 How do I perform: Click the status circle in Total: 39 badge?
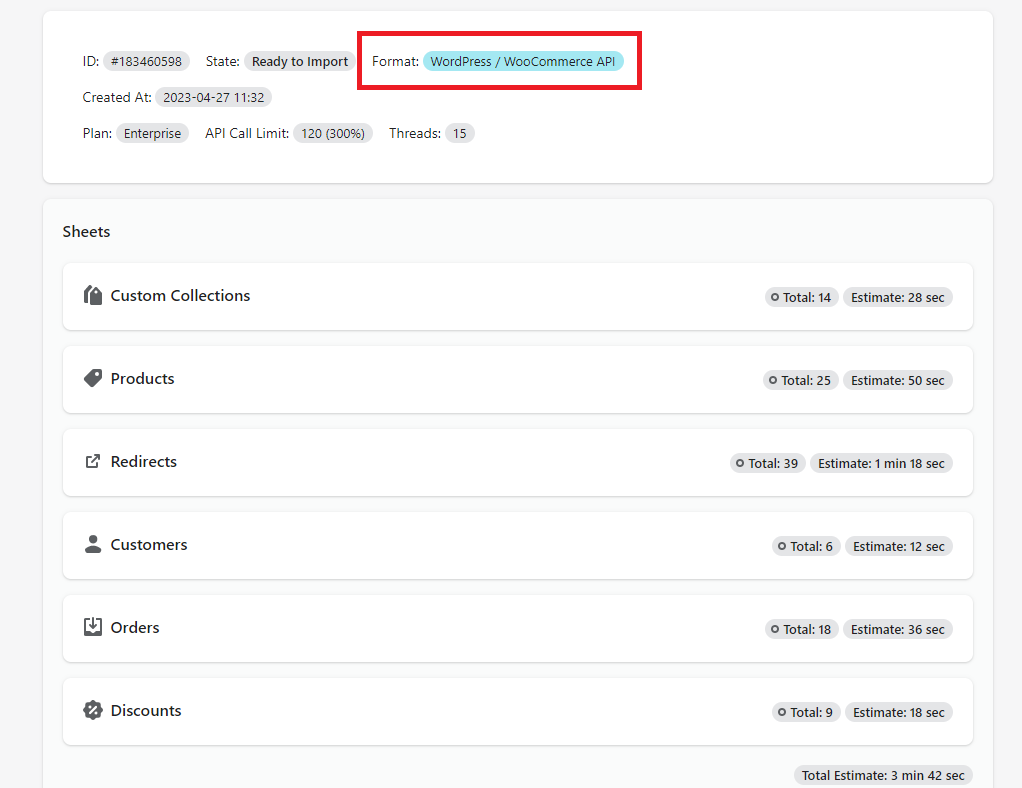coord(740,463)
